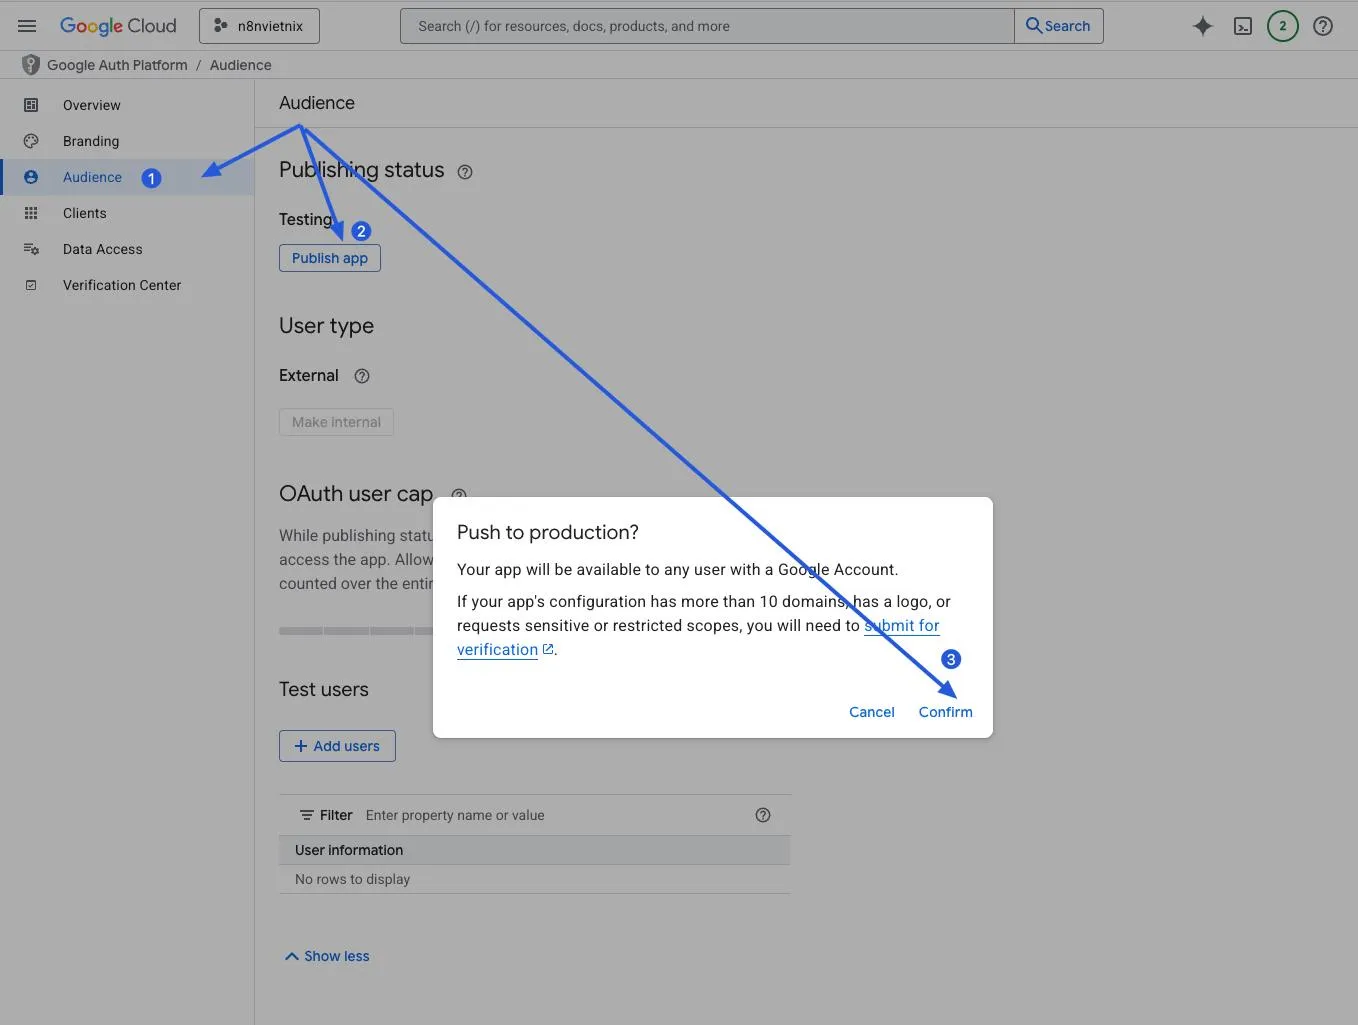Focus the resource search box

(707, 26)
